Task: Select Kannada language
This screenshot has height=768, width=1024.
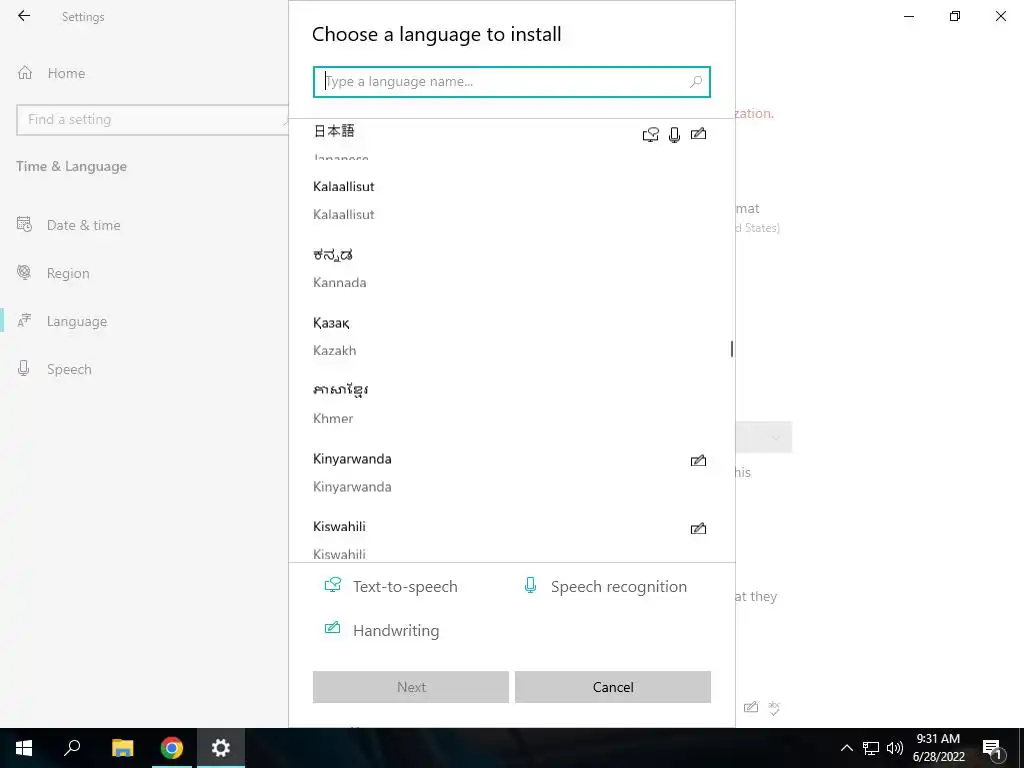Action: (511, 268)
